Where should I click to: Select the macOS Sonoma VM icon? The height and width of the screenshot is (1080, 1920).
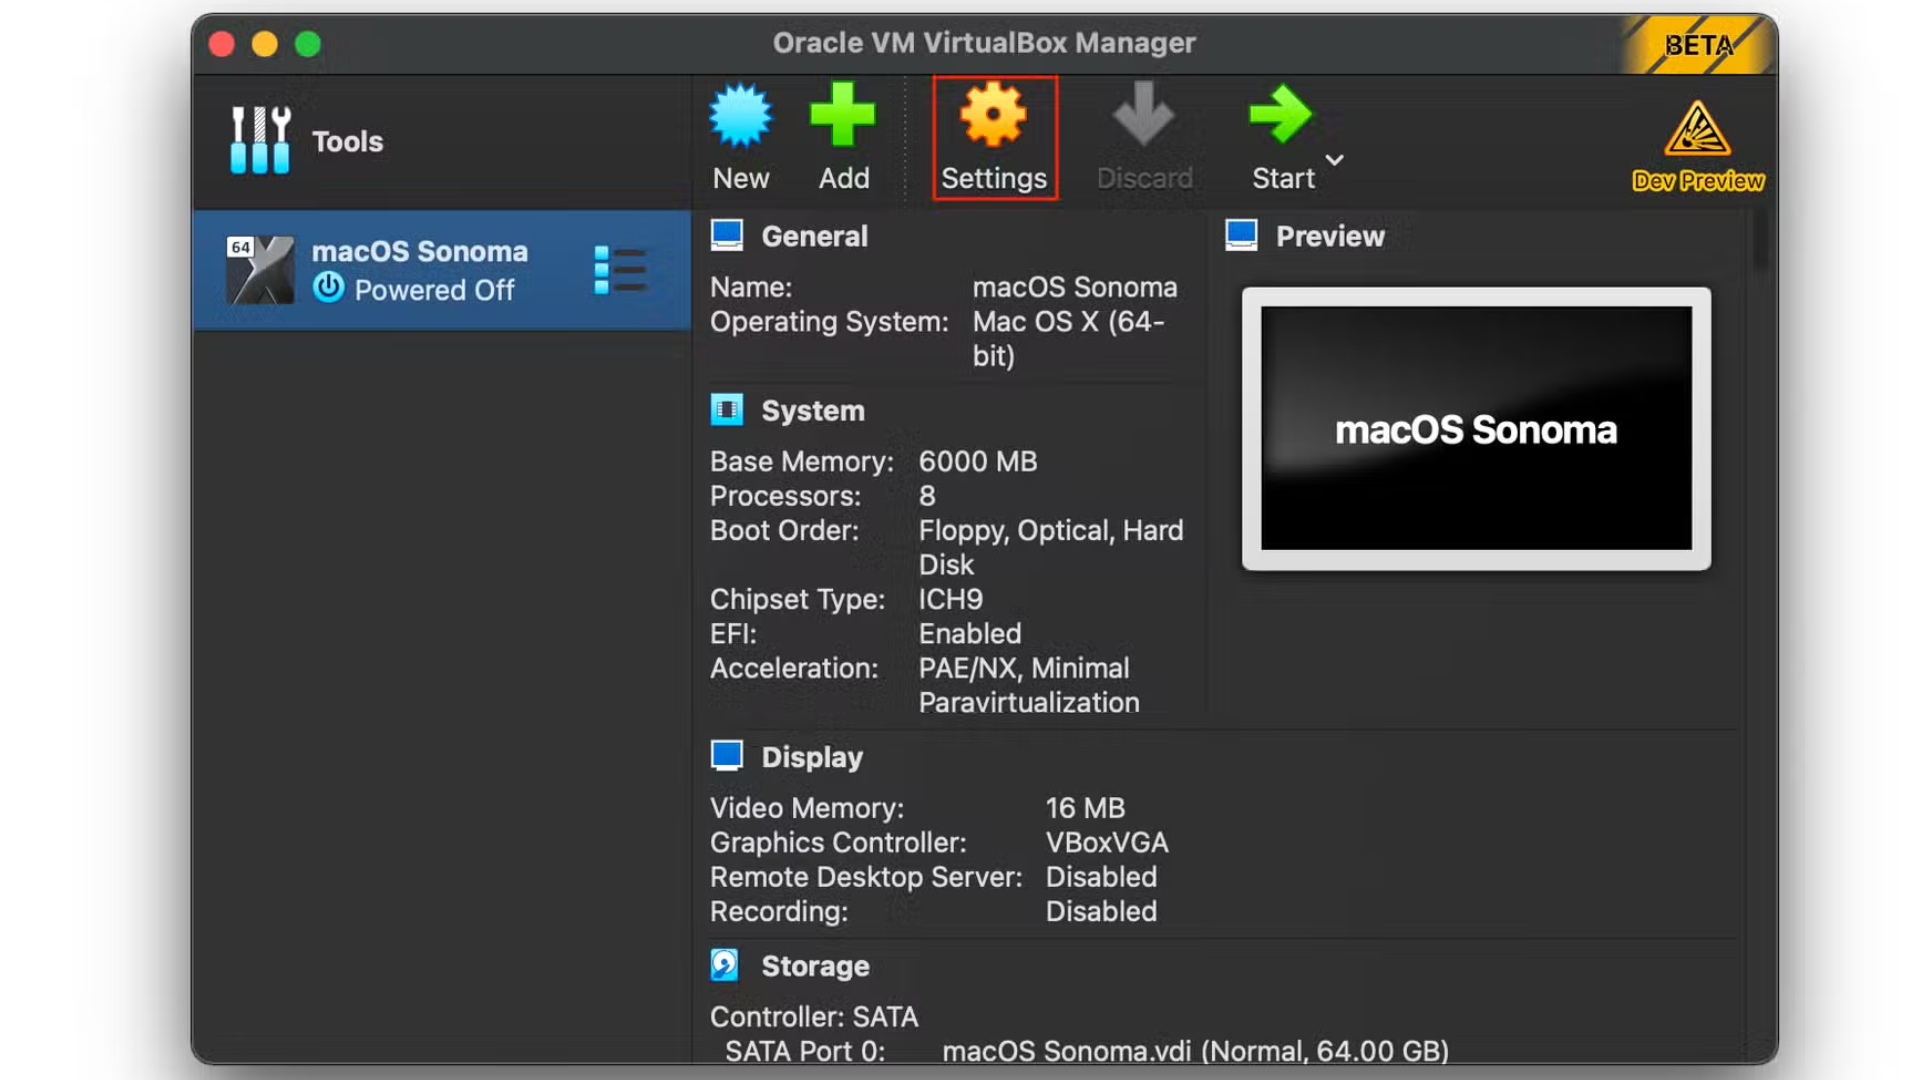click(x=260, y=270)
